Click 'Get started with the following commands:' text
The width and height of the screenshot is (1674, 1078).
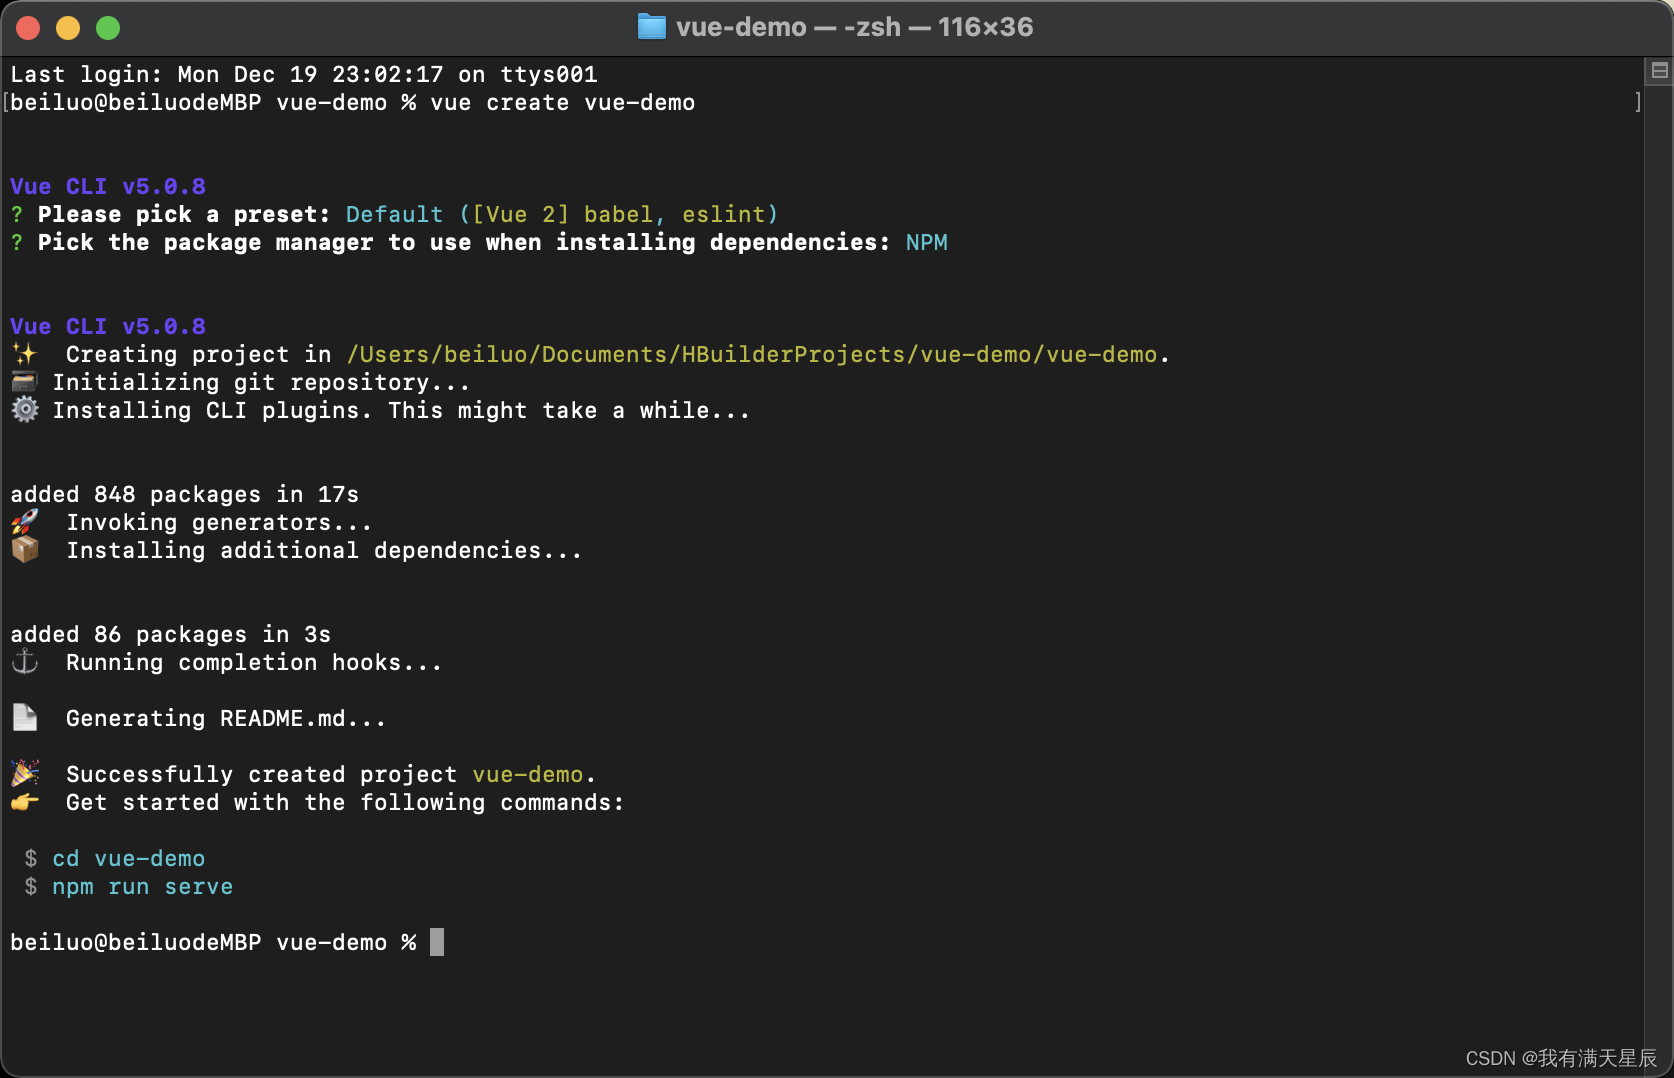345,802
